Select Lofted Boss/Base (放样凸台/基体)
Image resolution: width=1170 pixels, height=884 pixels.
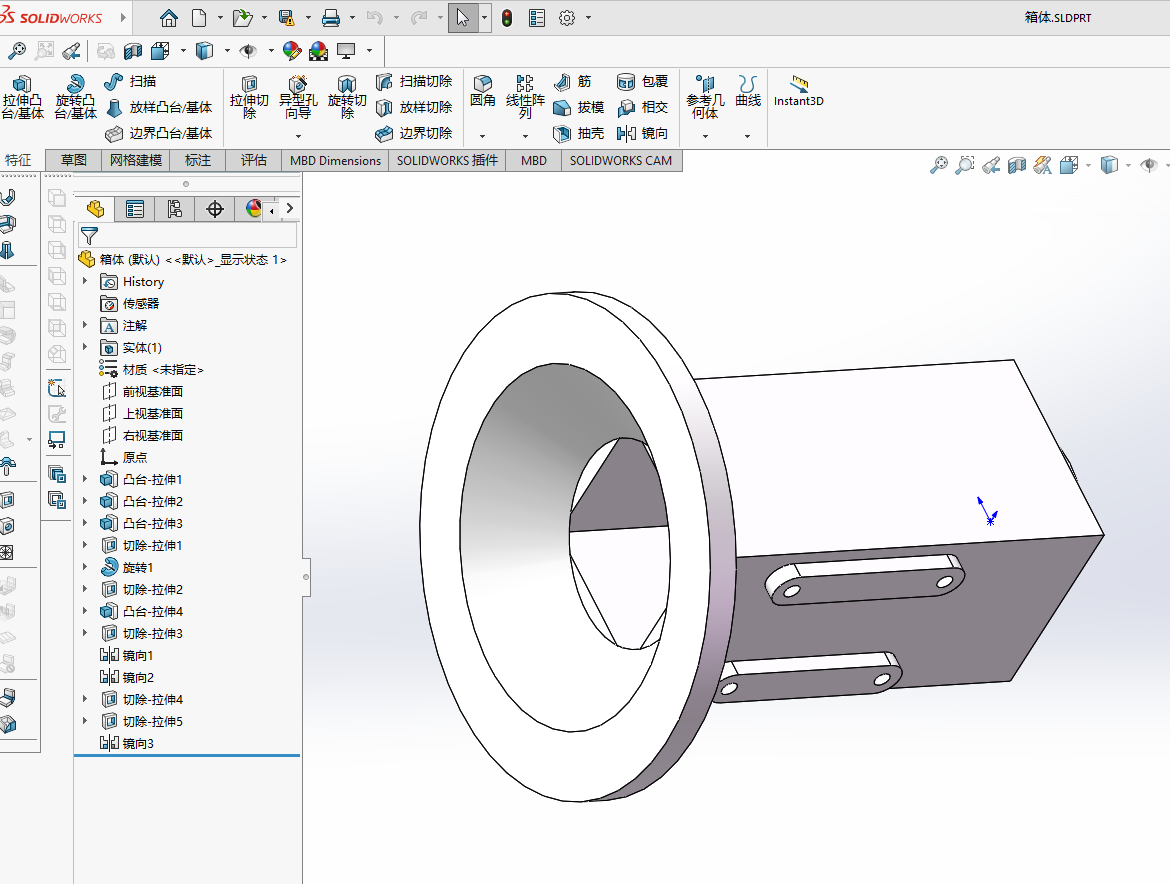[159, 107]
